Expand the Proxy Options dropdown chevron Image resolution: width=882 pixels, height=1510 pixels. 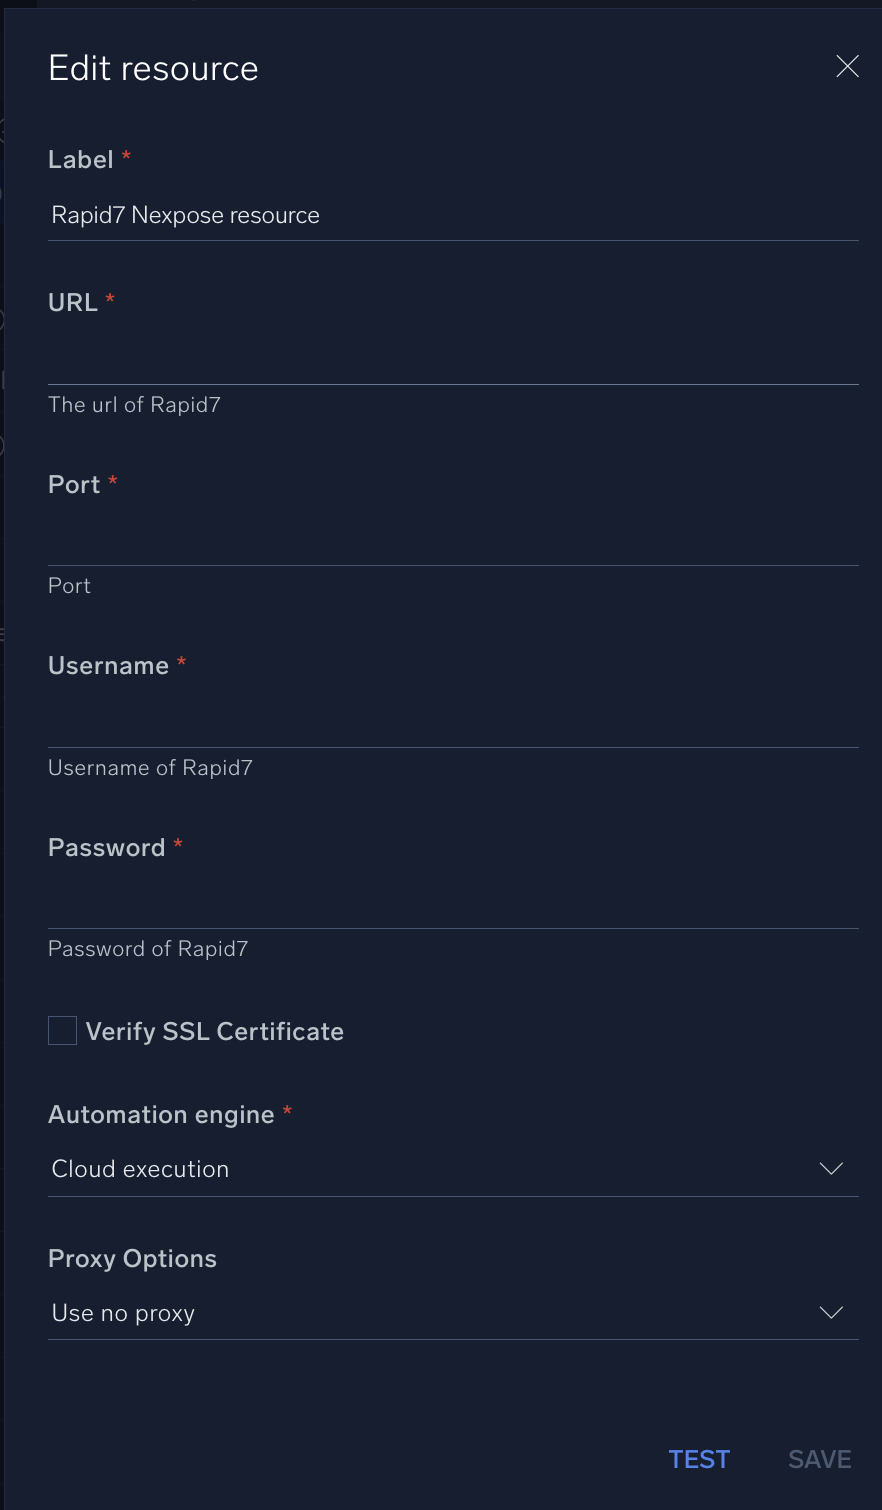[x=831, y=1312]
